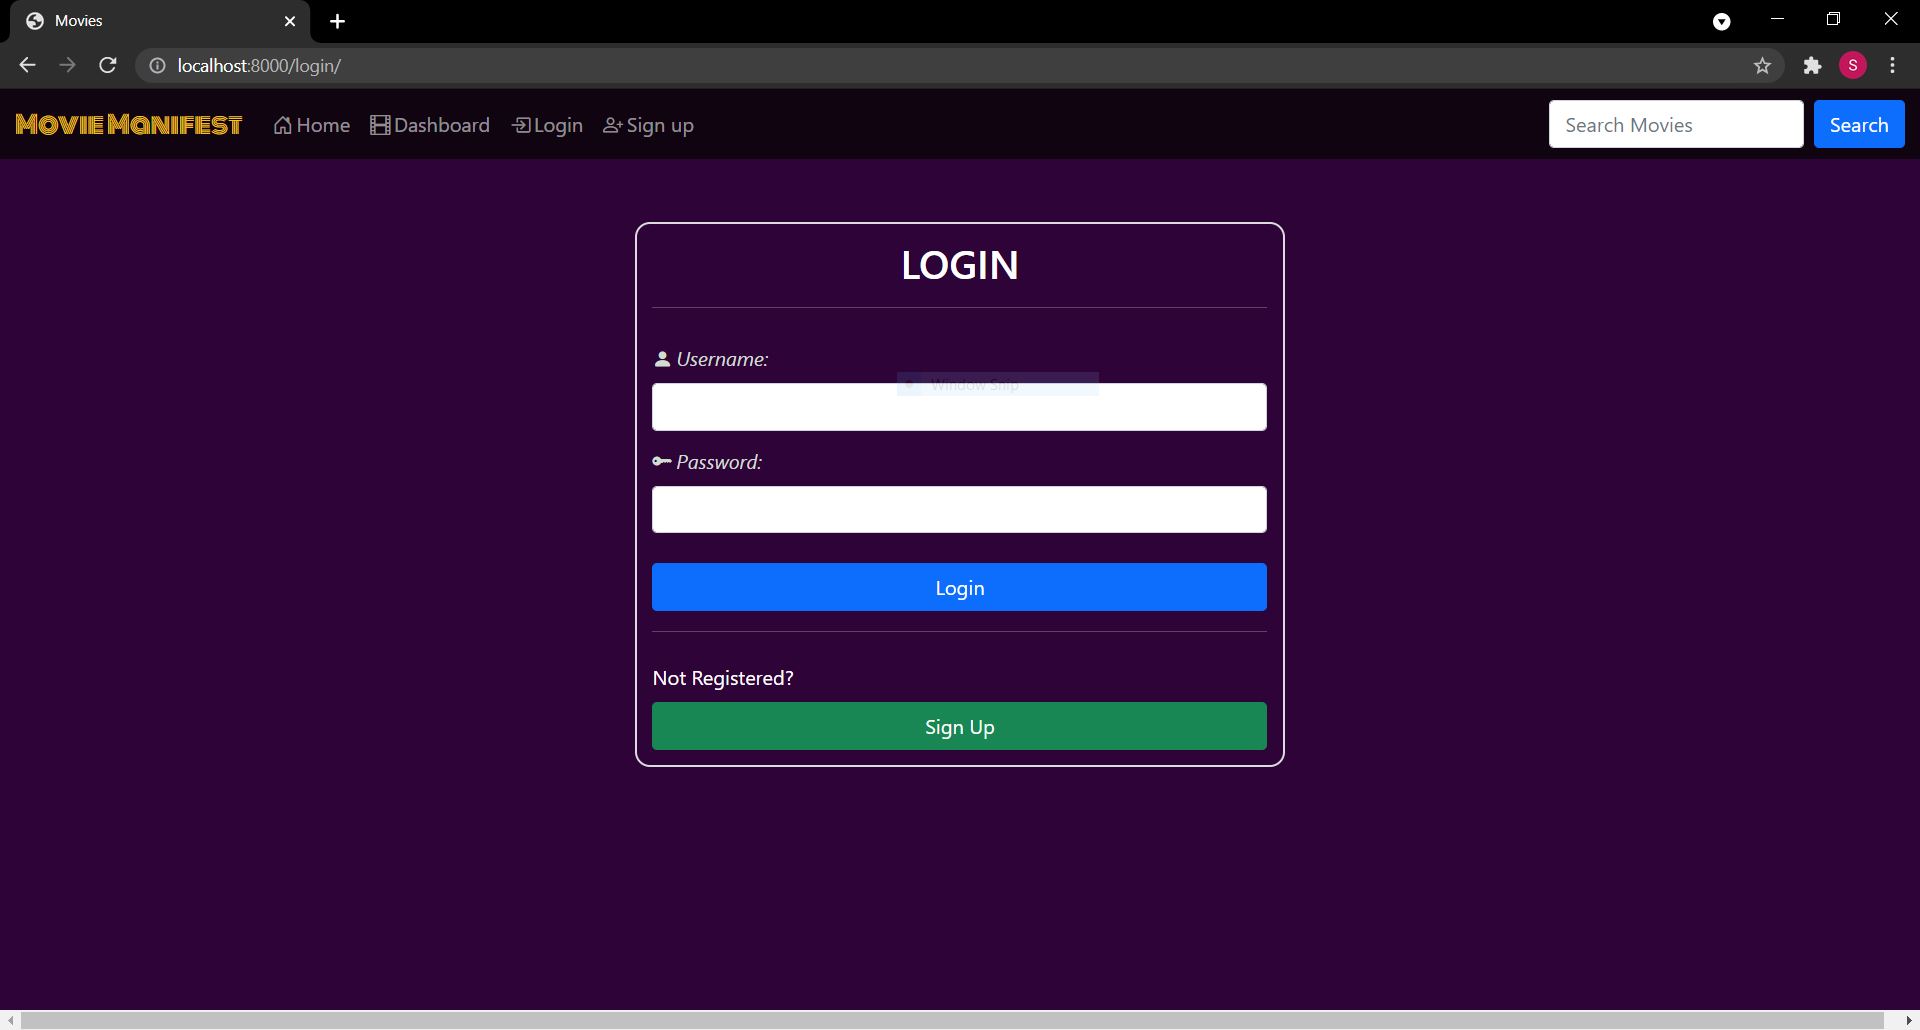Screen dimensions: 1920x1030
Task: Go back using the back arrow
Action: click(x=26, y=65)
